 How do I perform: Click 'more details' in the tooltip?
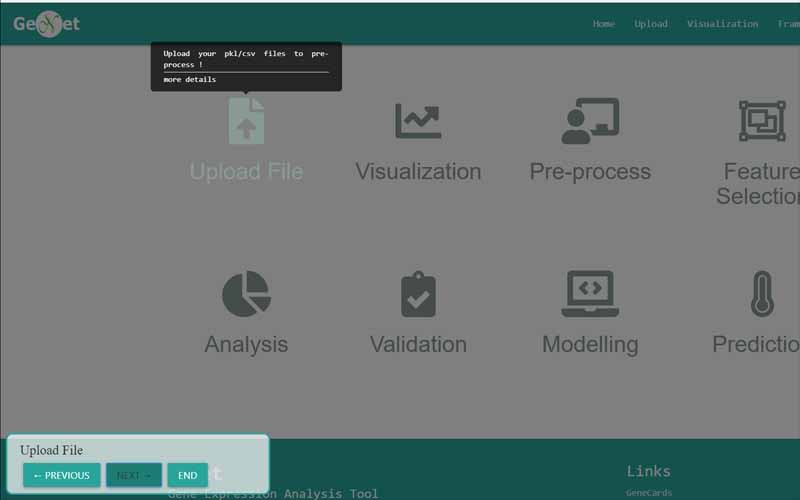tap(190, 80)
